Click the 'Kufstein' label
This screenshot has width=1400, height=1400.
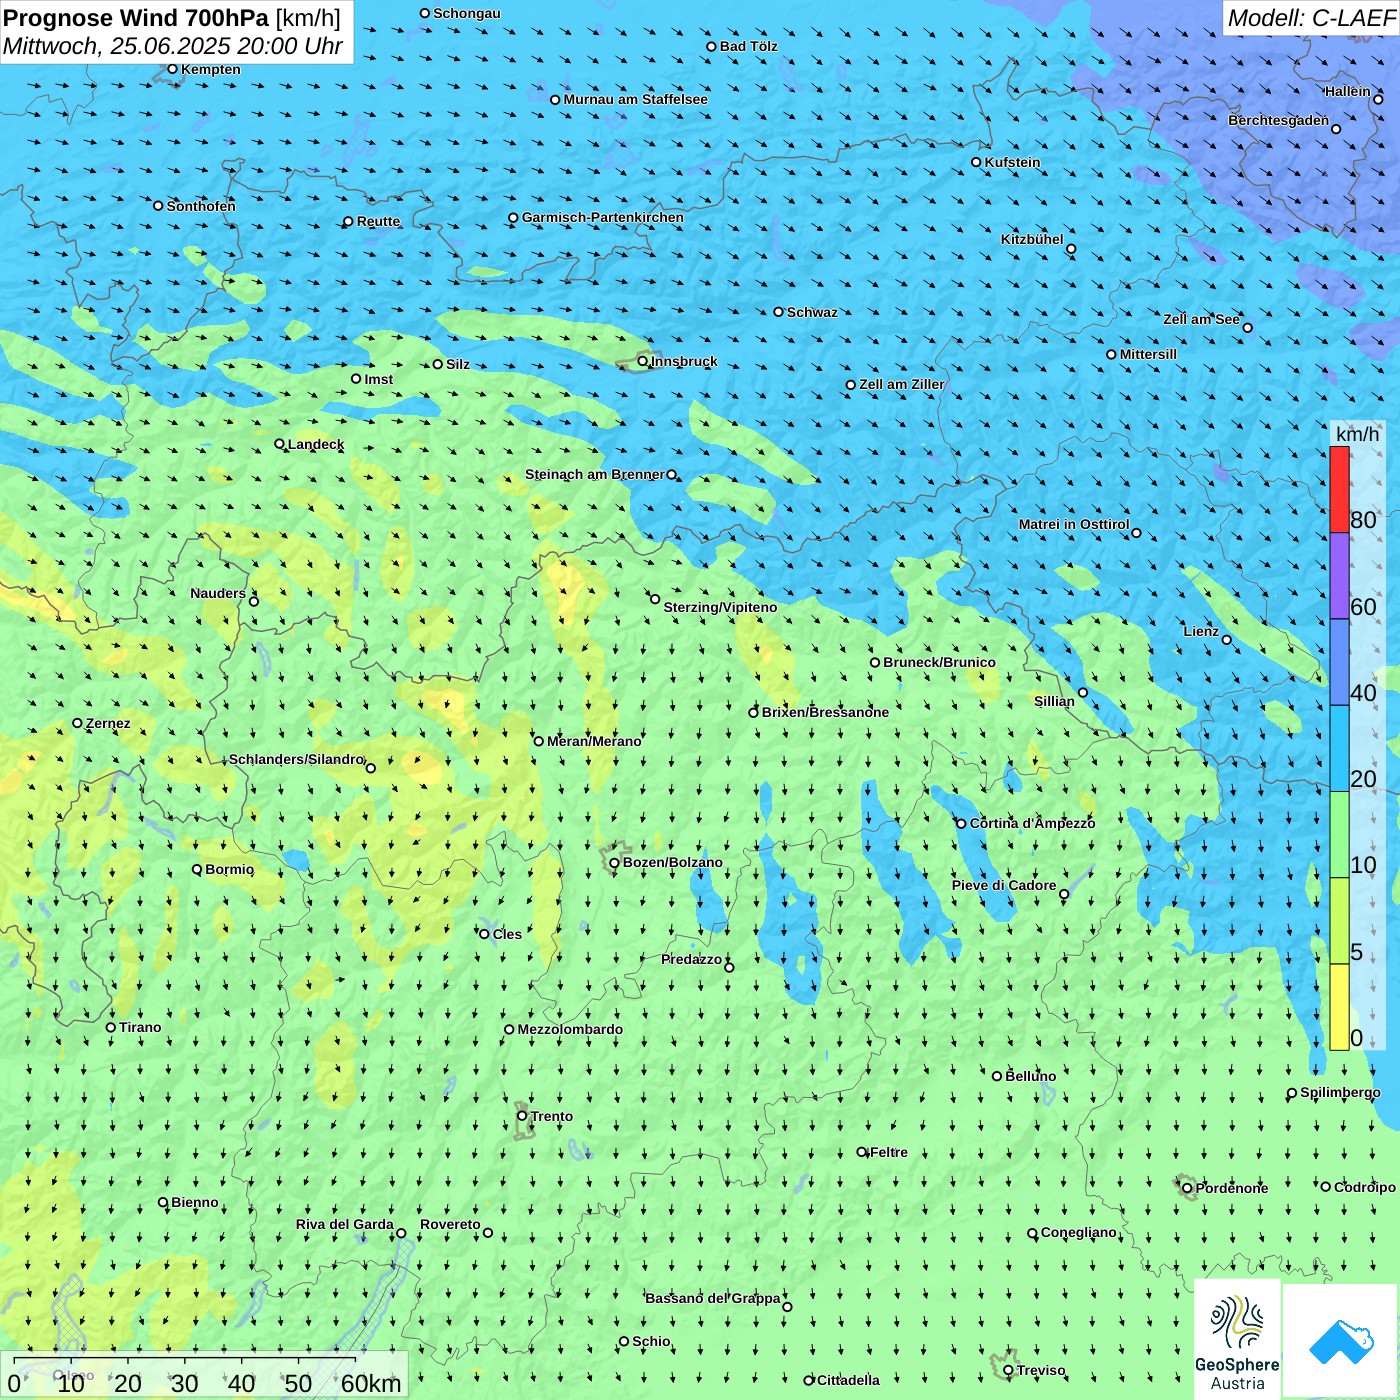point(1012,162)
